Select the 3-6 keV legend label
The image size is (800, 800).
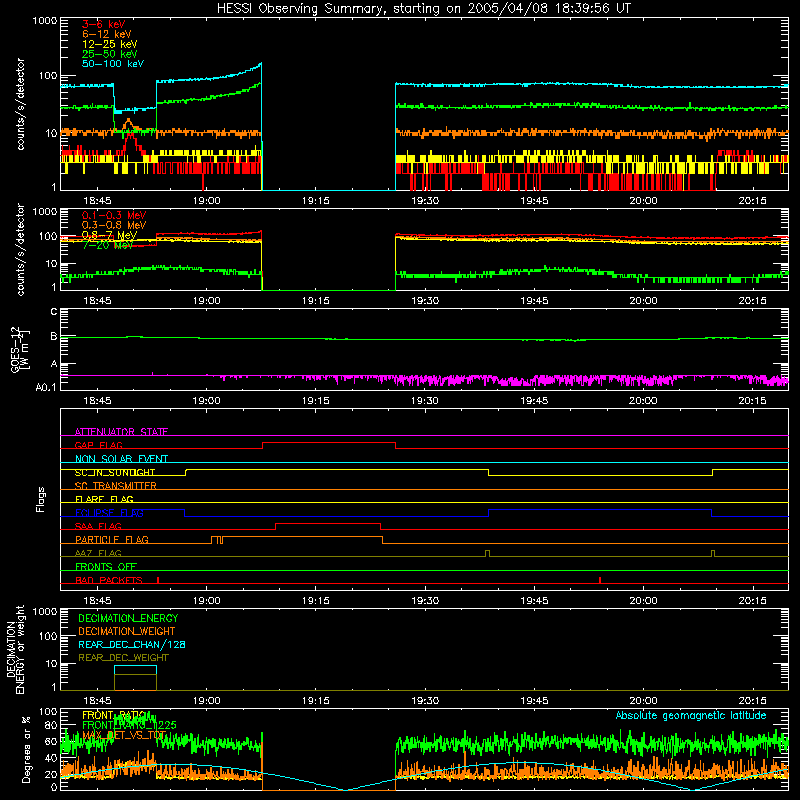coord(104,24)
